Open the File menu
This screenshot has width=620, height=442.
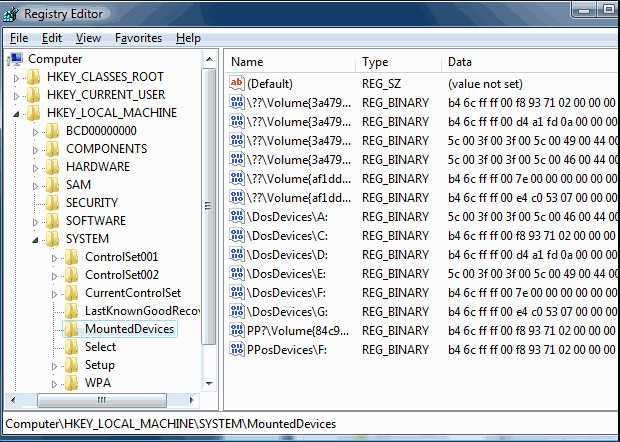tap(19, 38)
